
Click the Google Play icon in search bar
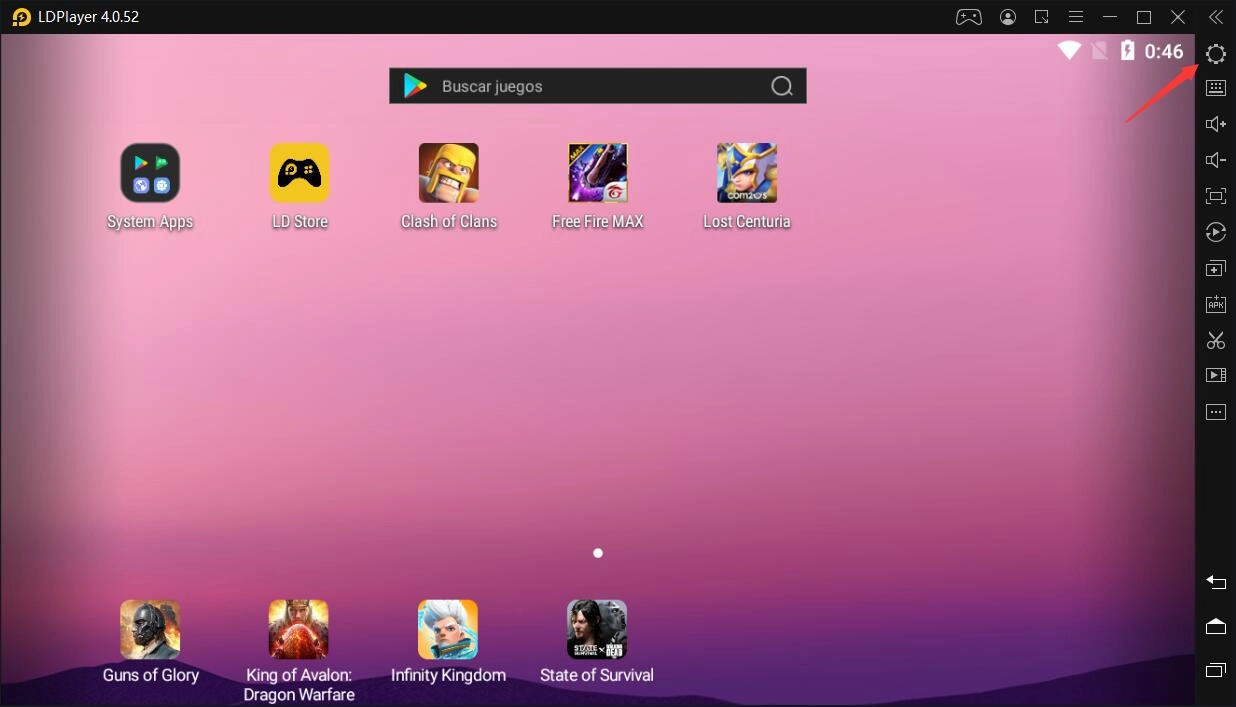point(415,86)
